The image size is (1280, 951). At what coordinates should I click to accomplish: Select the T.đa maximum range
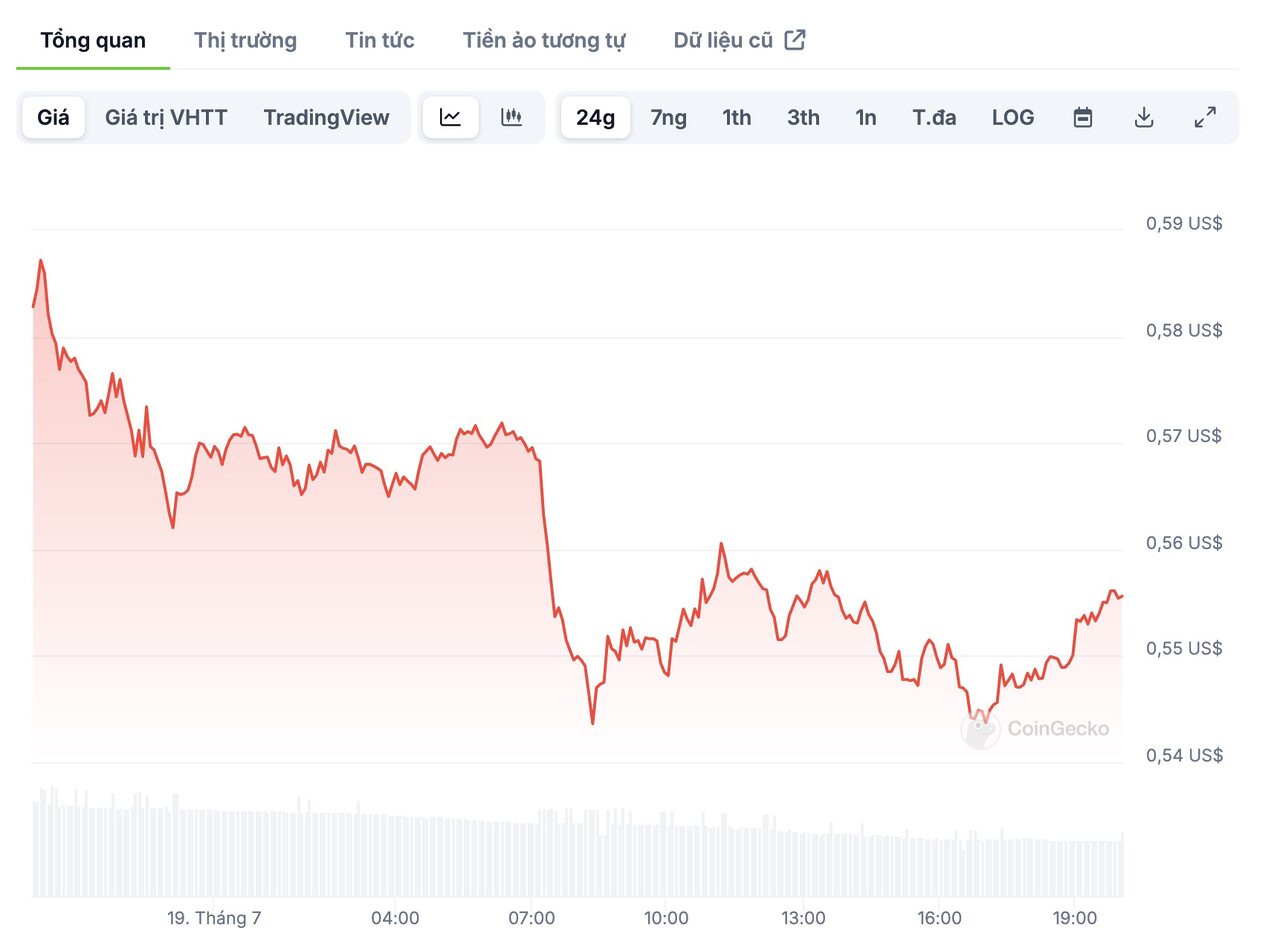[934, 117]
